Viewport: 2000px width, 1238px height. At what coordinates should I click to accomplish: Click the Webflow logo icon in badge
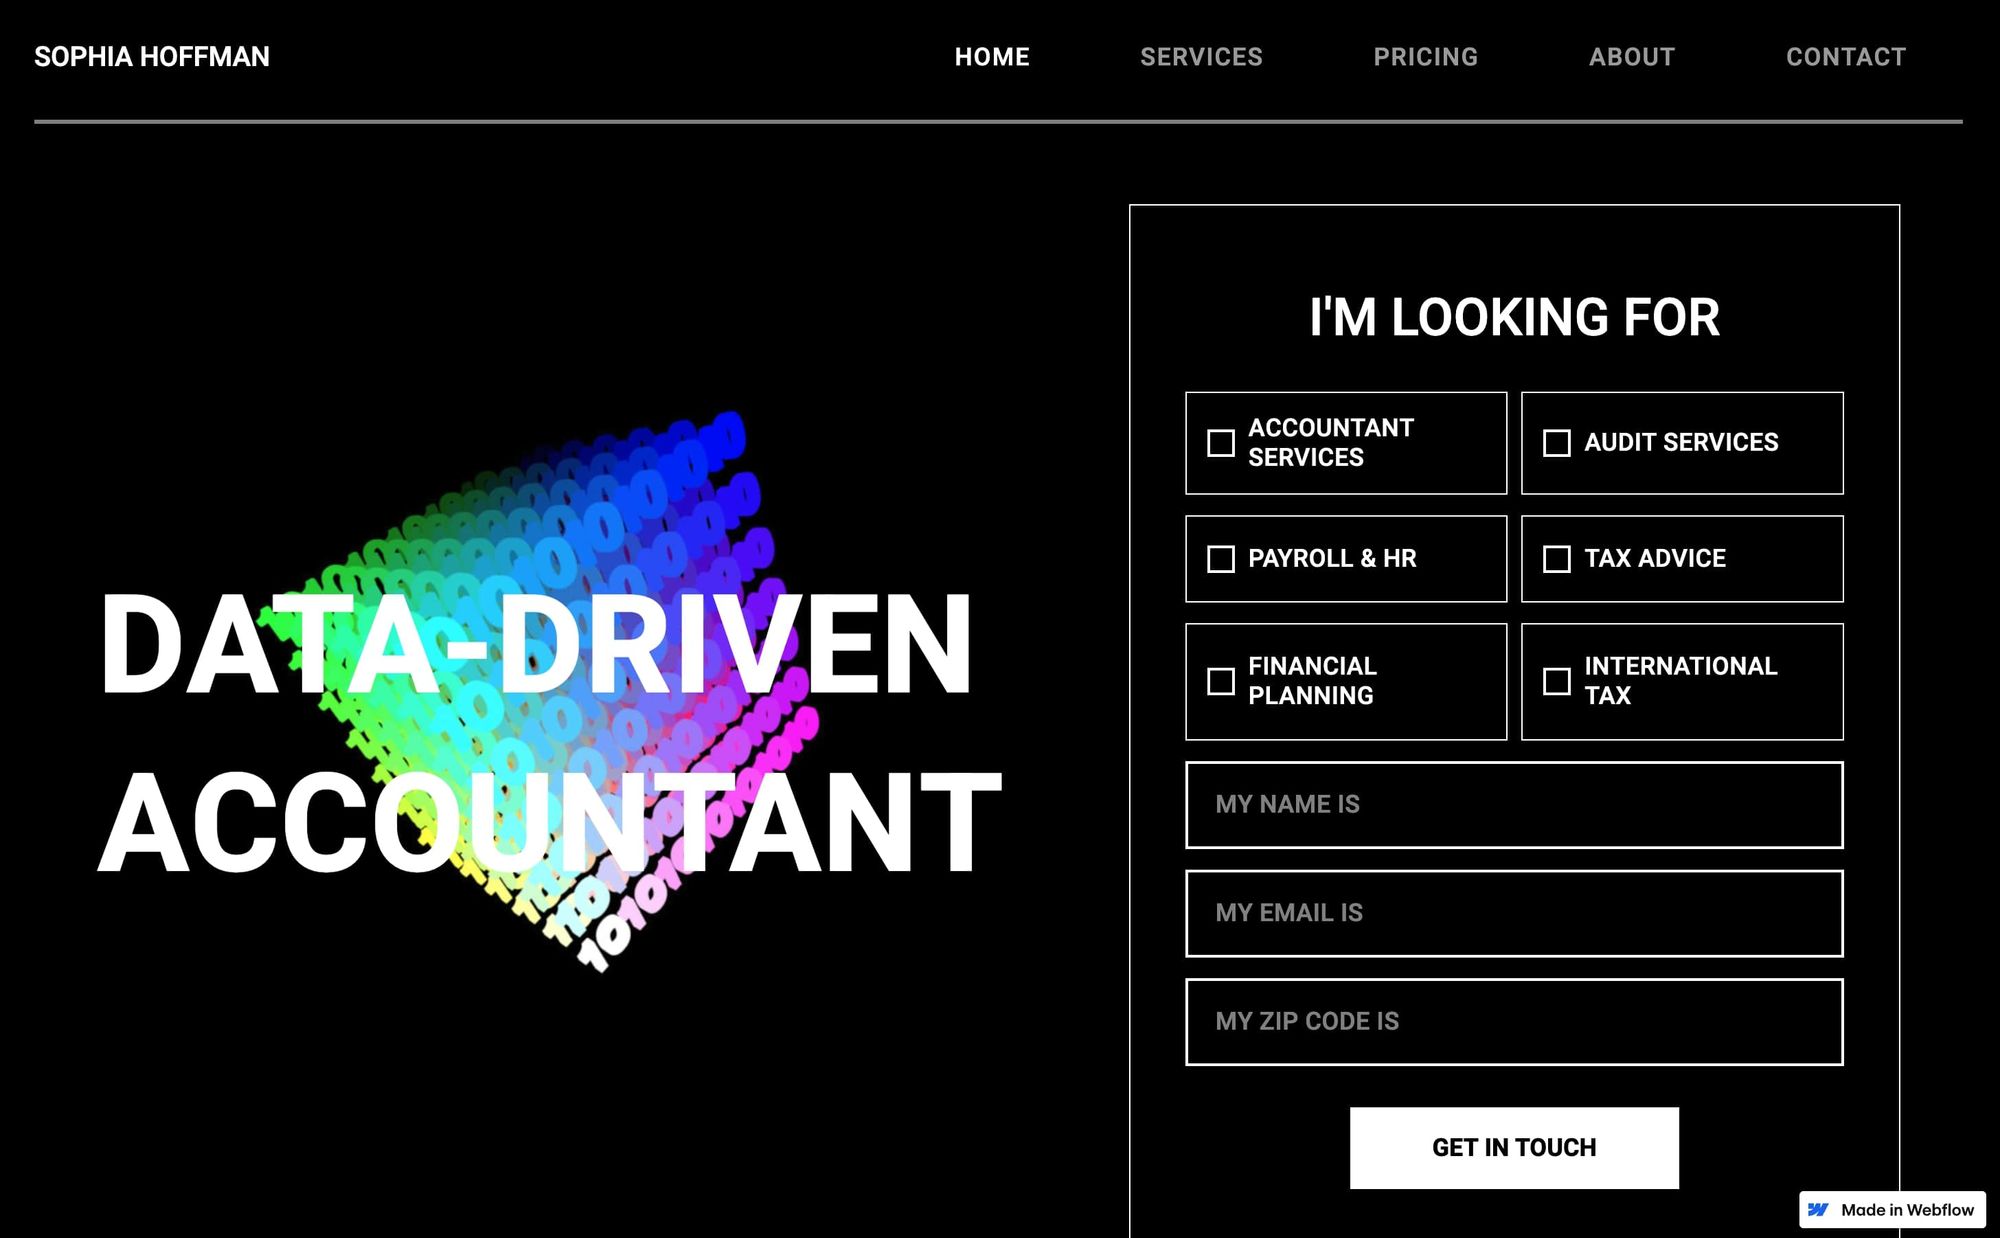(1818, 1210)
